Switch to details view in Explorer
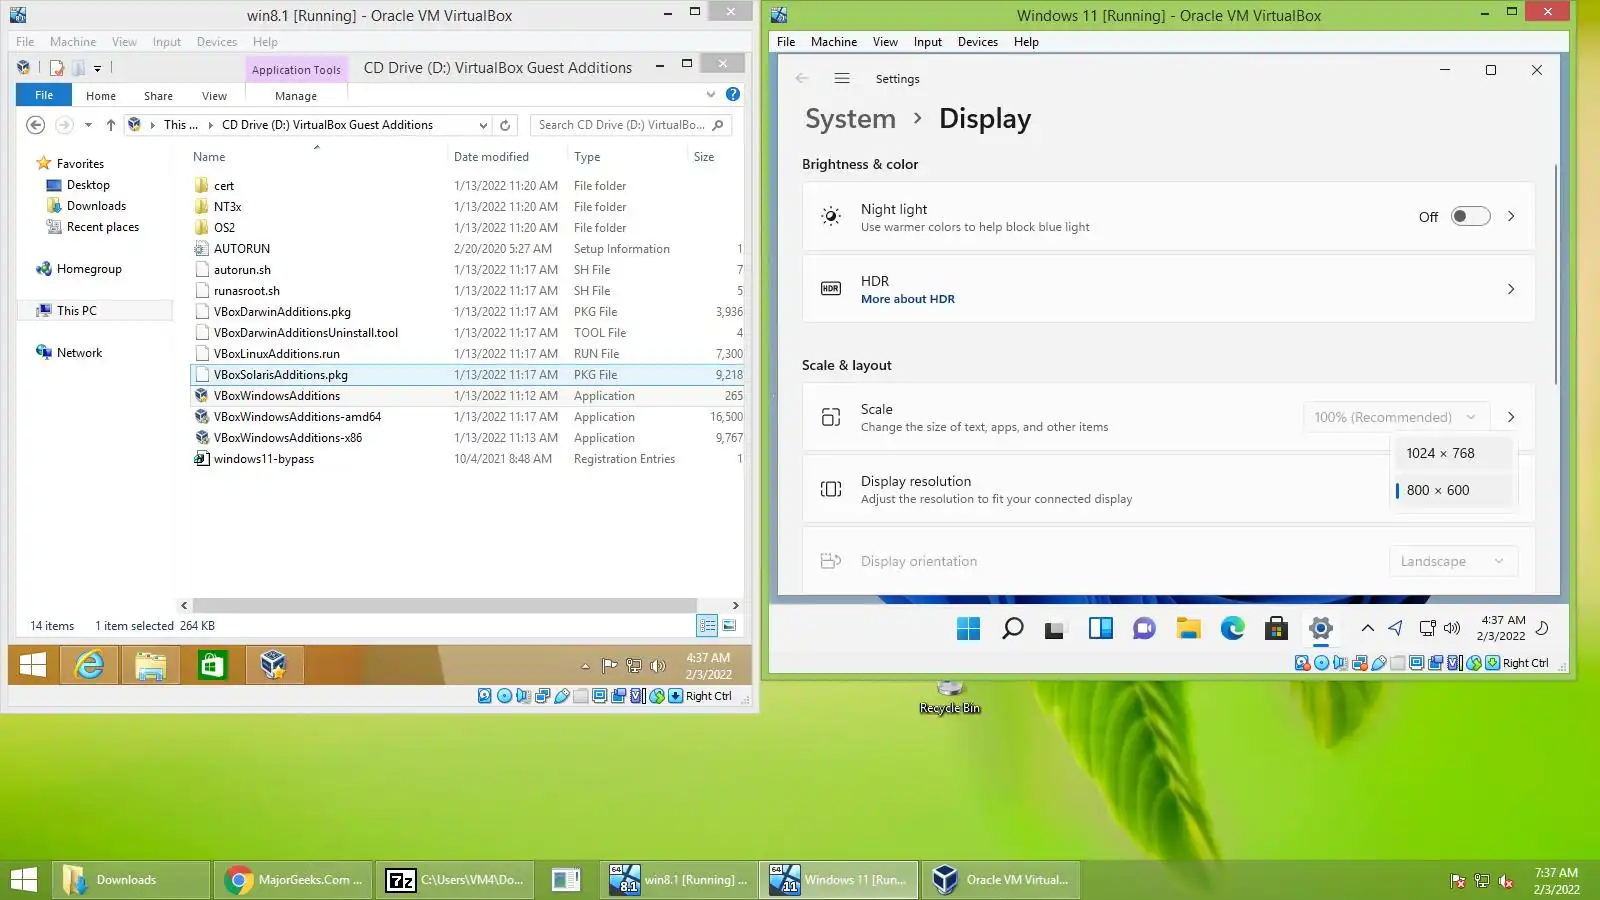 (708, 626)
